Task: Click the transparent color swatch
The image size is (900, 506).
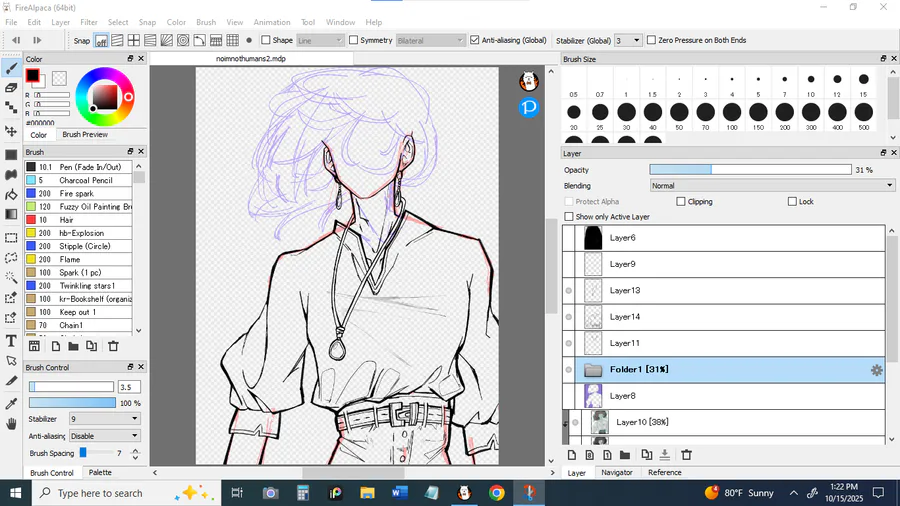Action: (59, 77)
